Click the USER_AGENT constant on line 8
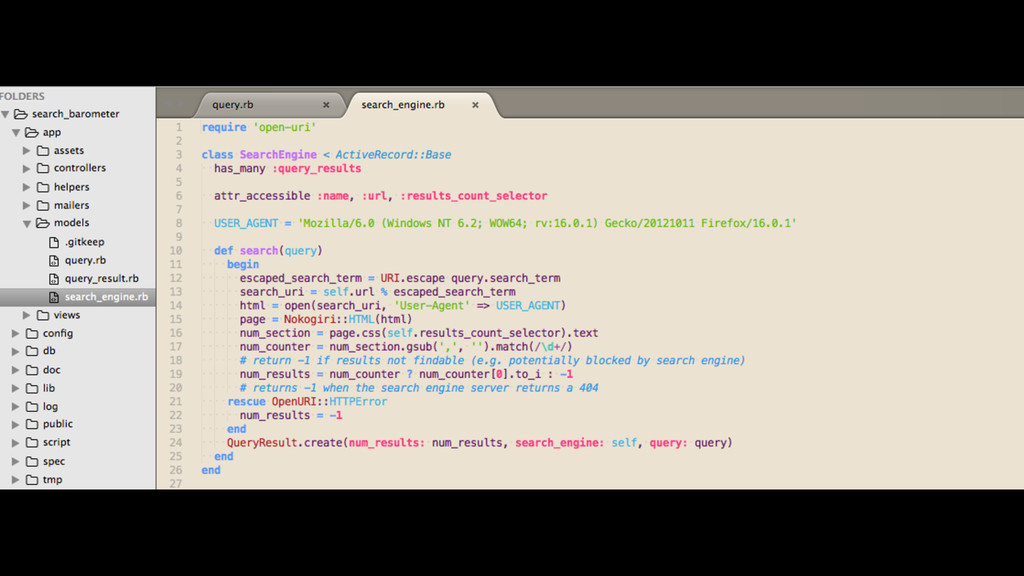 [x=246, y=223]
